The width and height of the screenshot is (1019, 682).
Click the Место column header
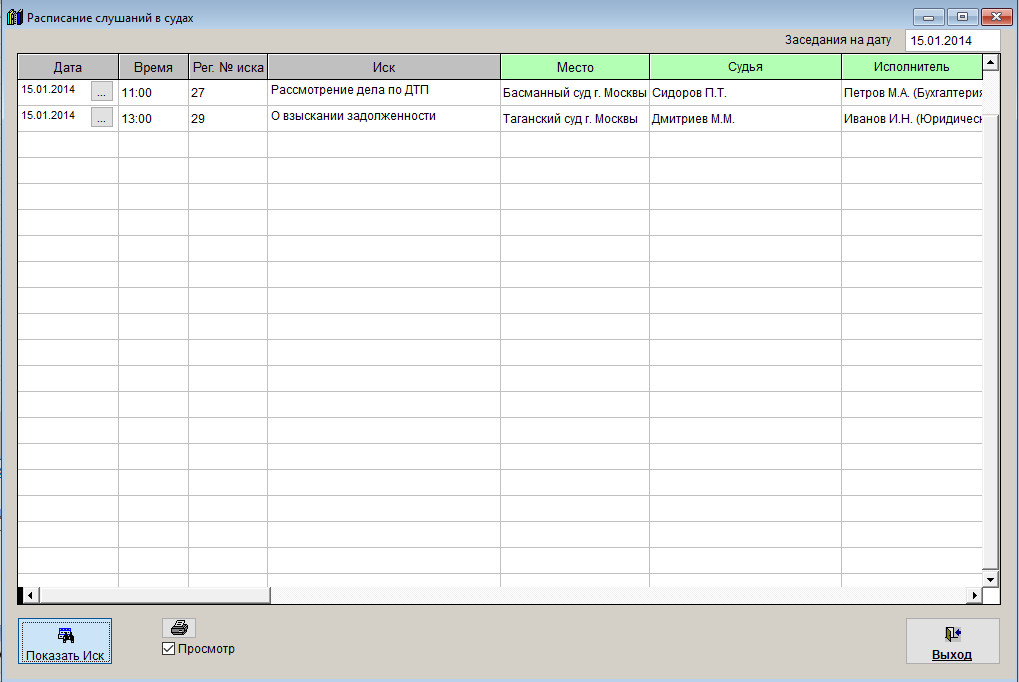[575, 67]
